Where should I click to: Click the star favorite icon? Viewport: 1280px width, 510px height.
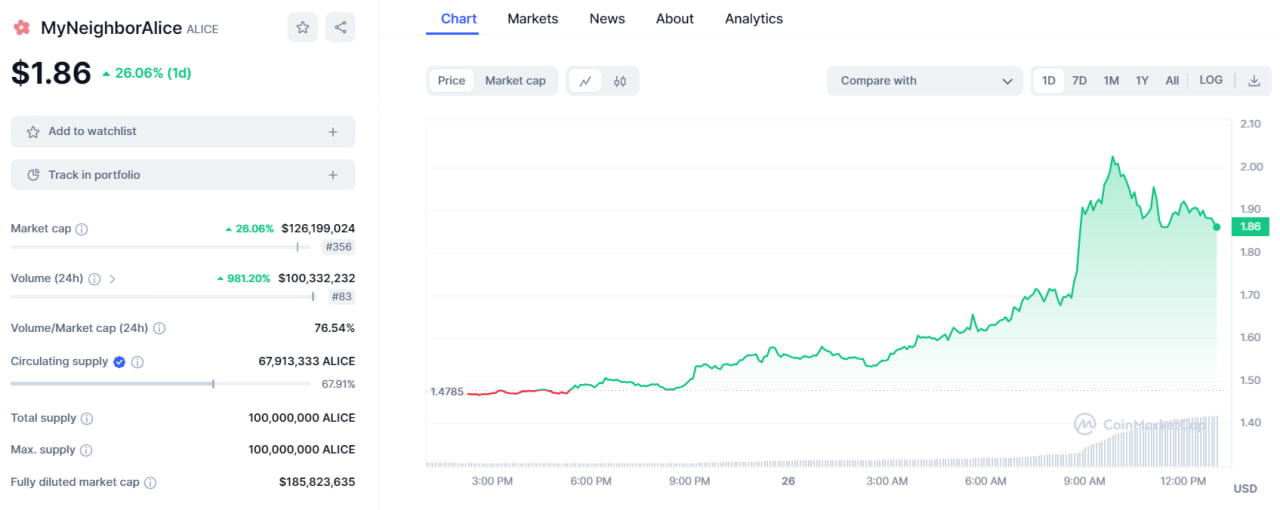click(x=302, y=27)
